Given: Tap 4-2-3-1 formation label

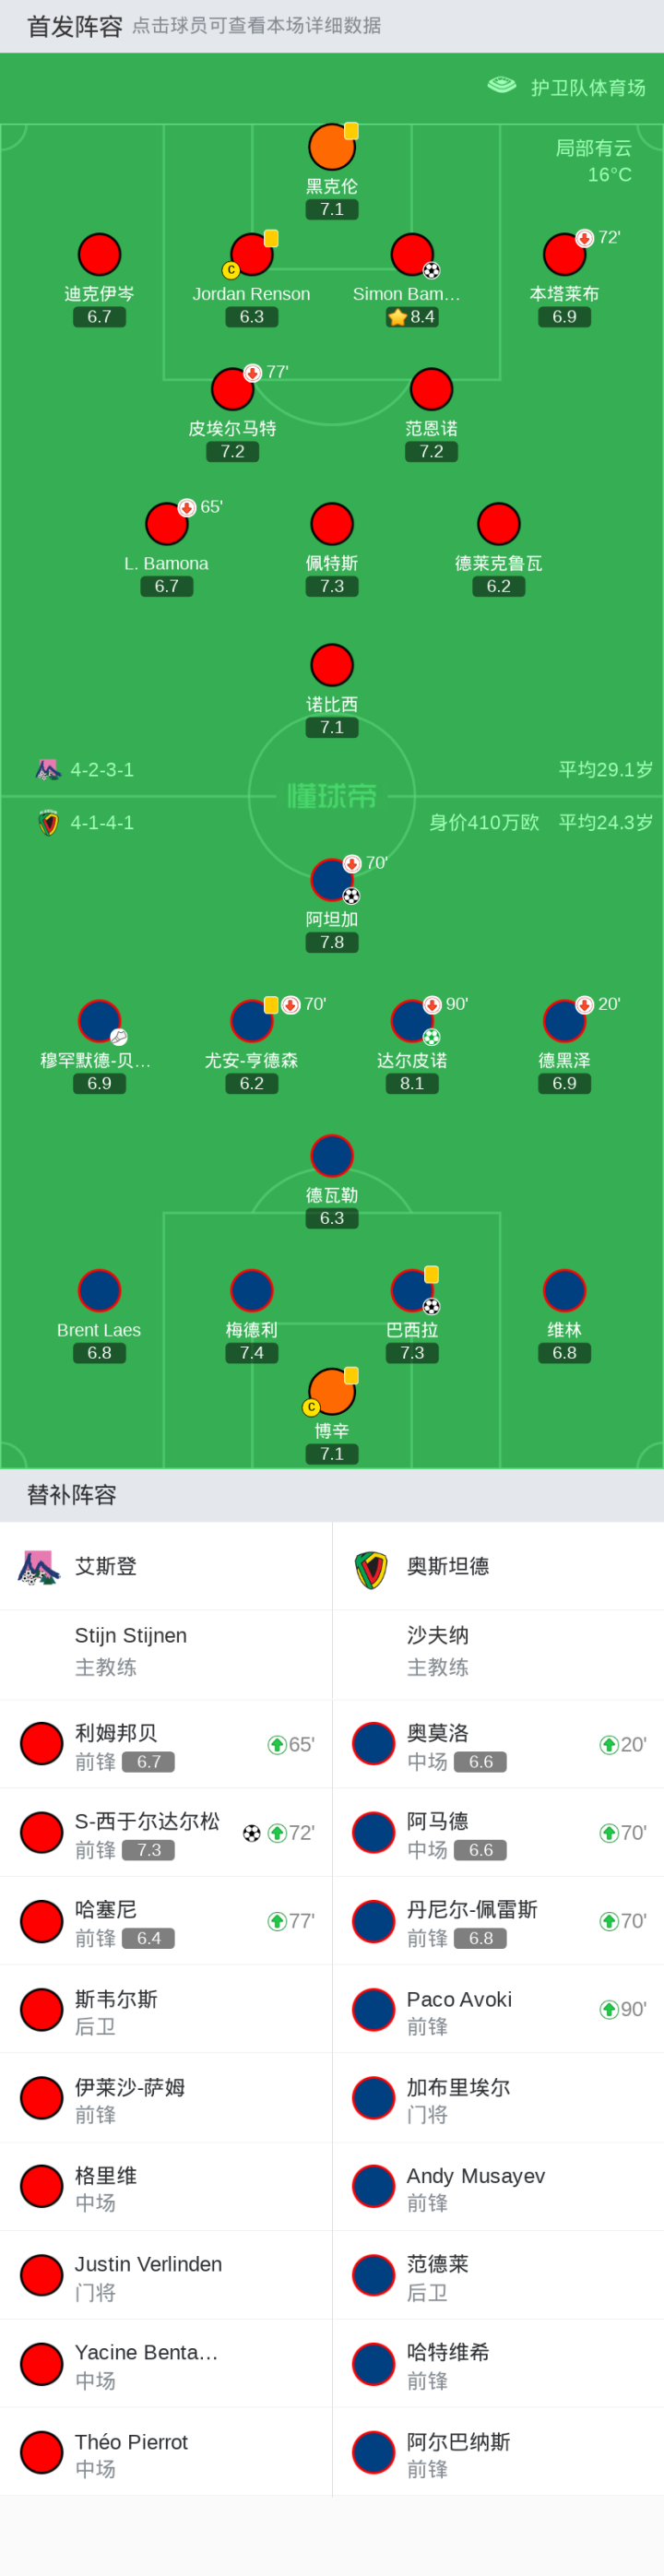Looking at the screenshot, I should click(102, 770).
